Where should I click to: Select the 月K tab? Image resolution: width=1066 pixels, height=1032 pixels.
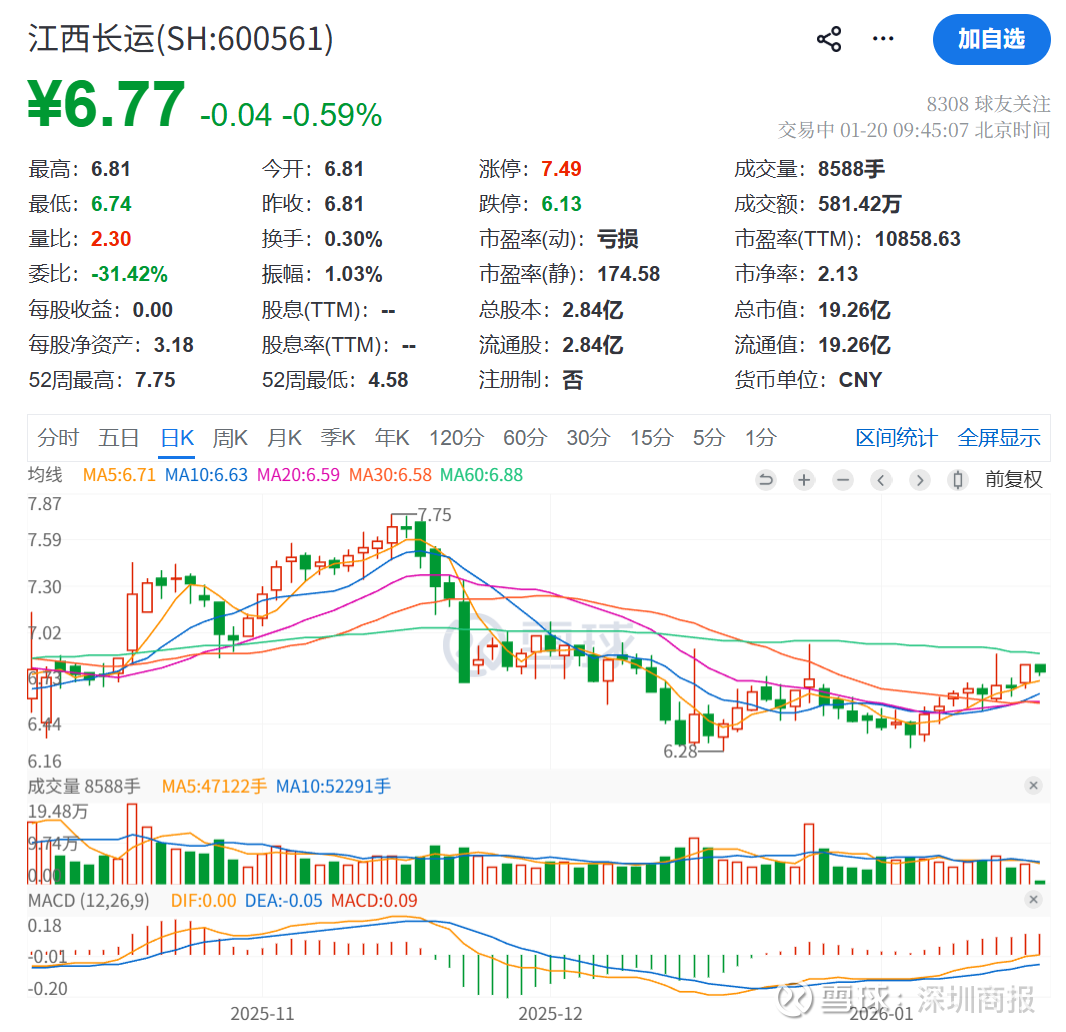[284, 438]
